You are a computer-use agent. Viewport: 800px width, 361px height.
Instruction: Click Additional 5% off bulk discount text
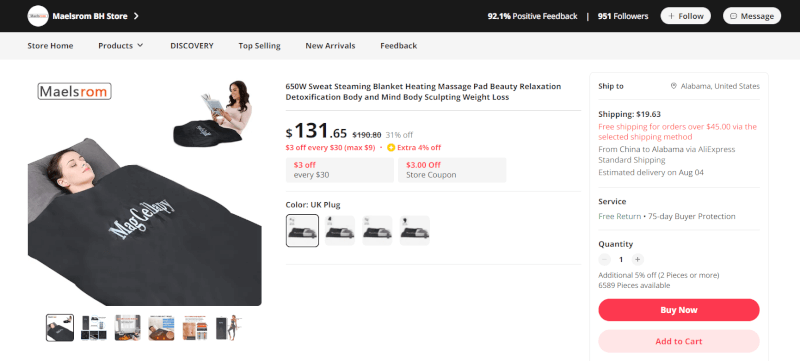659,275
